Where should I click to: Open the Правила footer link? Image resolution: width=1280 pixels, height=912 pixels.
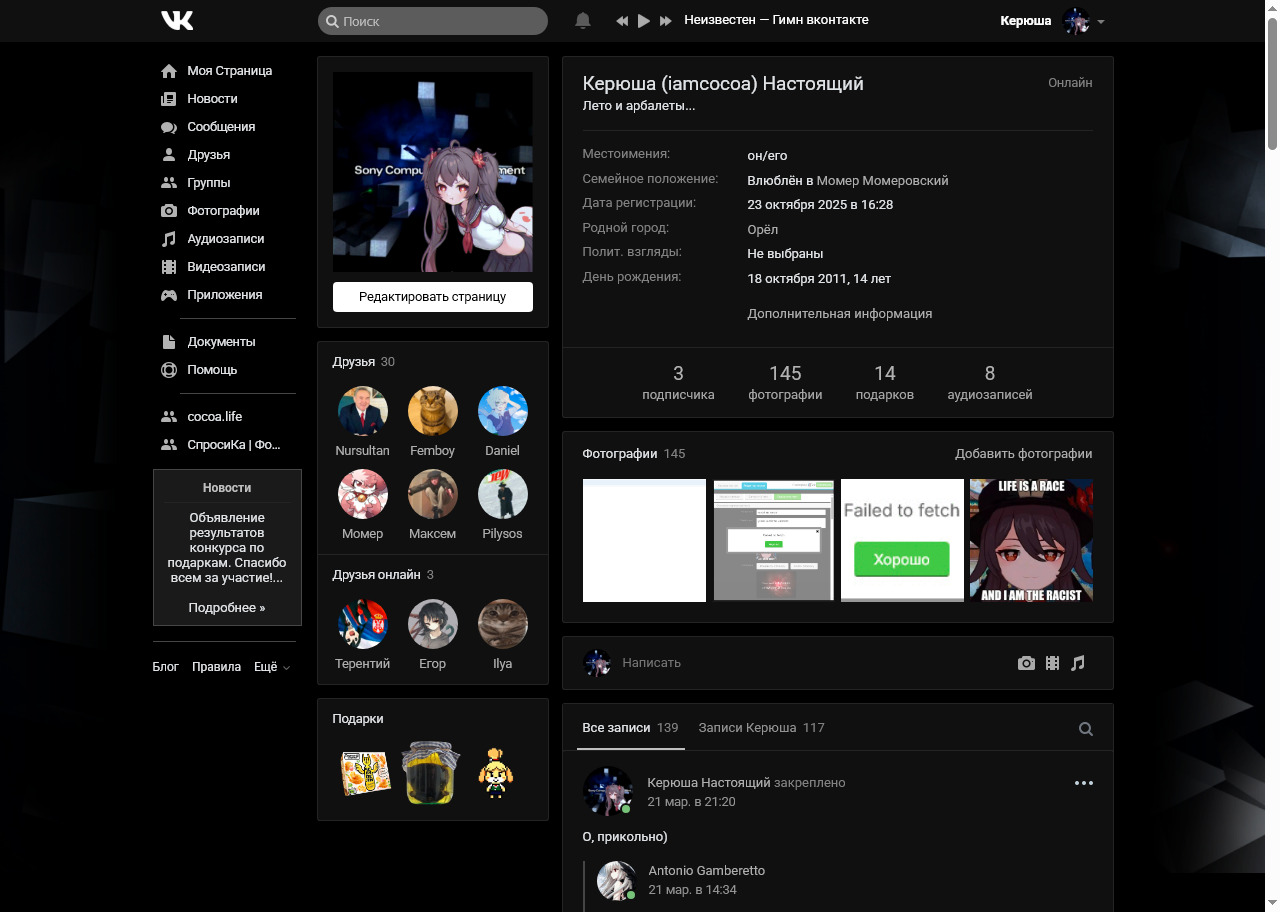pos(216,667)
